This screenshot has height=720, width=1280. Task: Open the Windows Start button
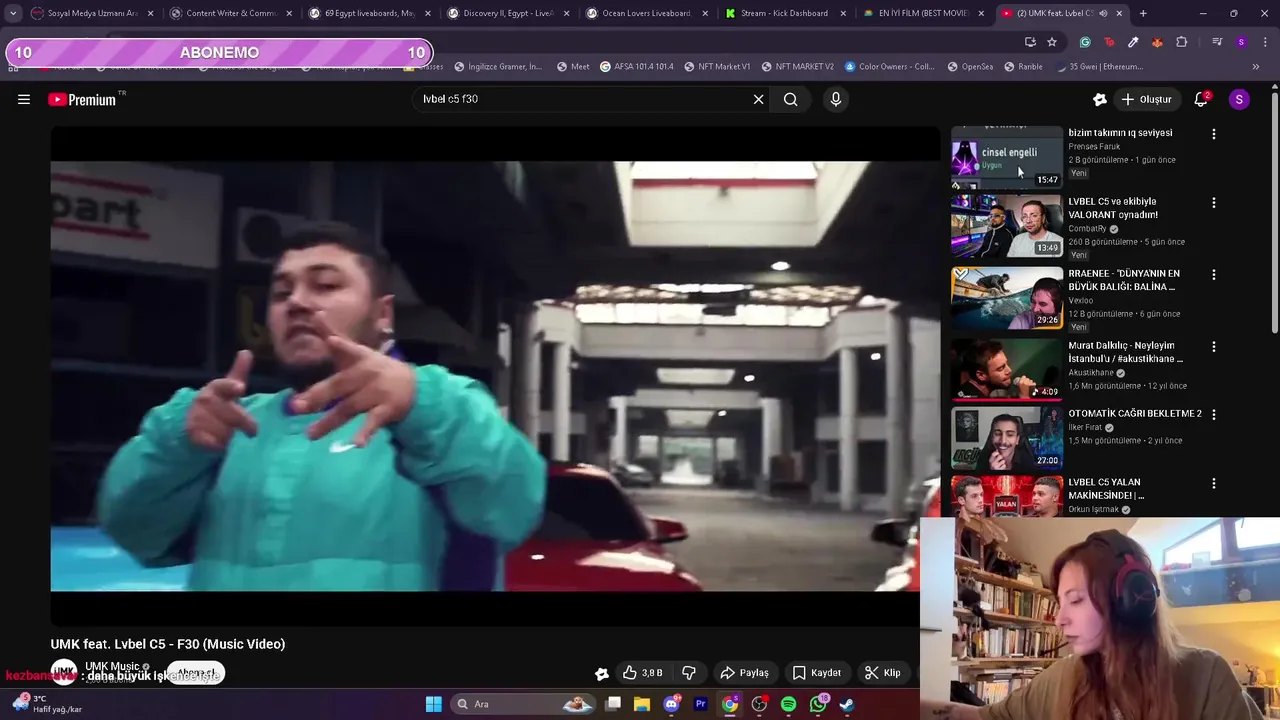click(x=433, y=704)
